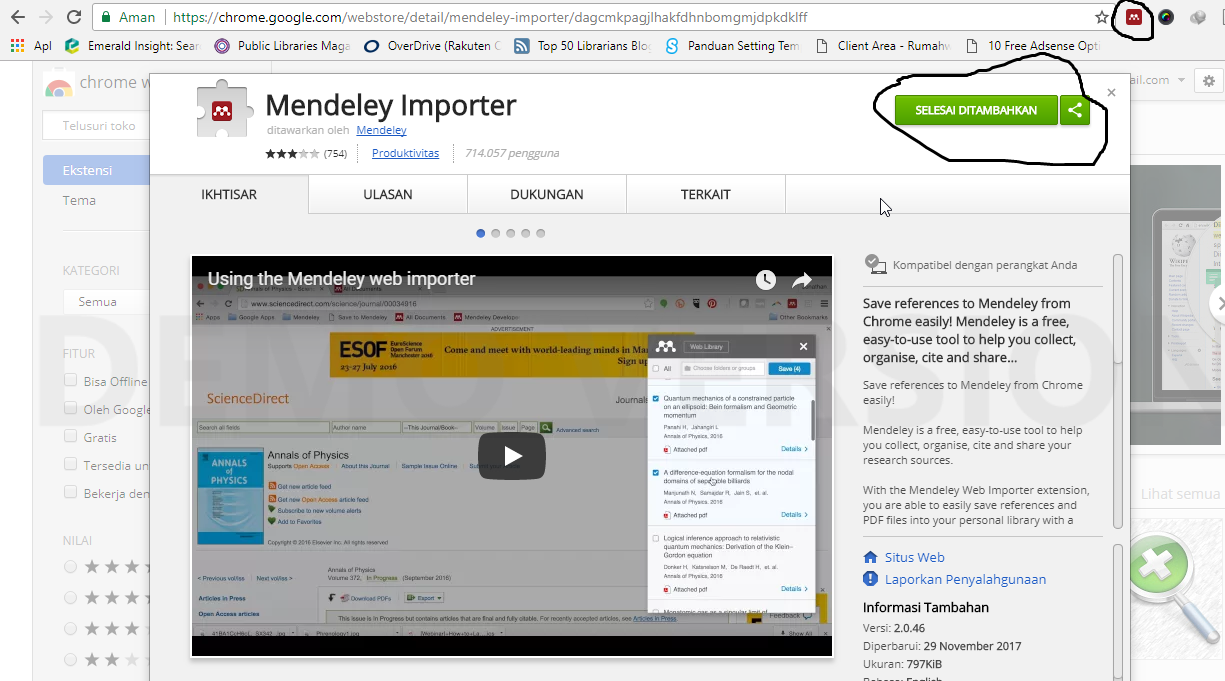
Task: Click the Mendeley Importer title
Action: coord(391,105)
